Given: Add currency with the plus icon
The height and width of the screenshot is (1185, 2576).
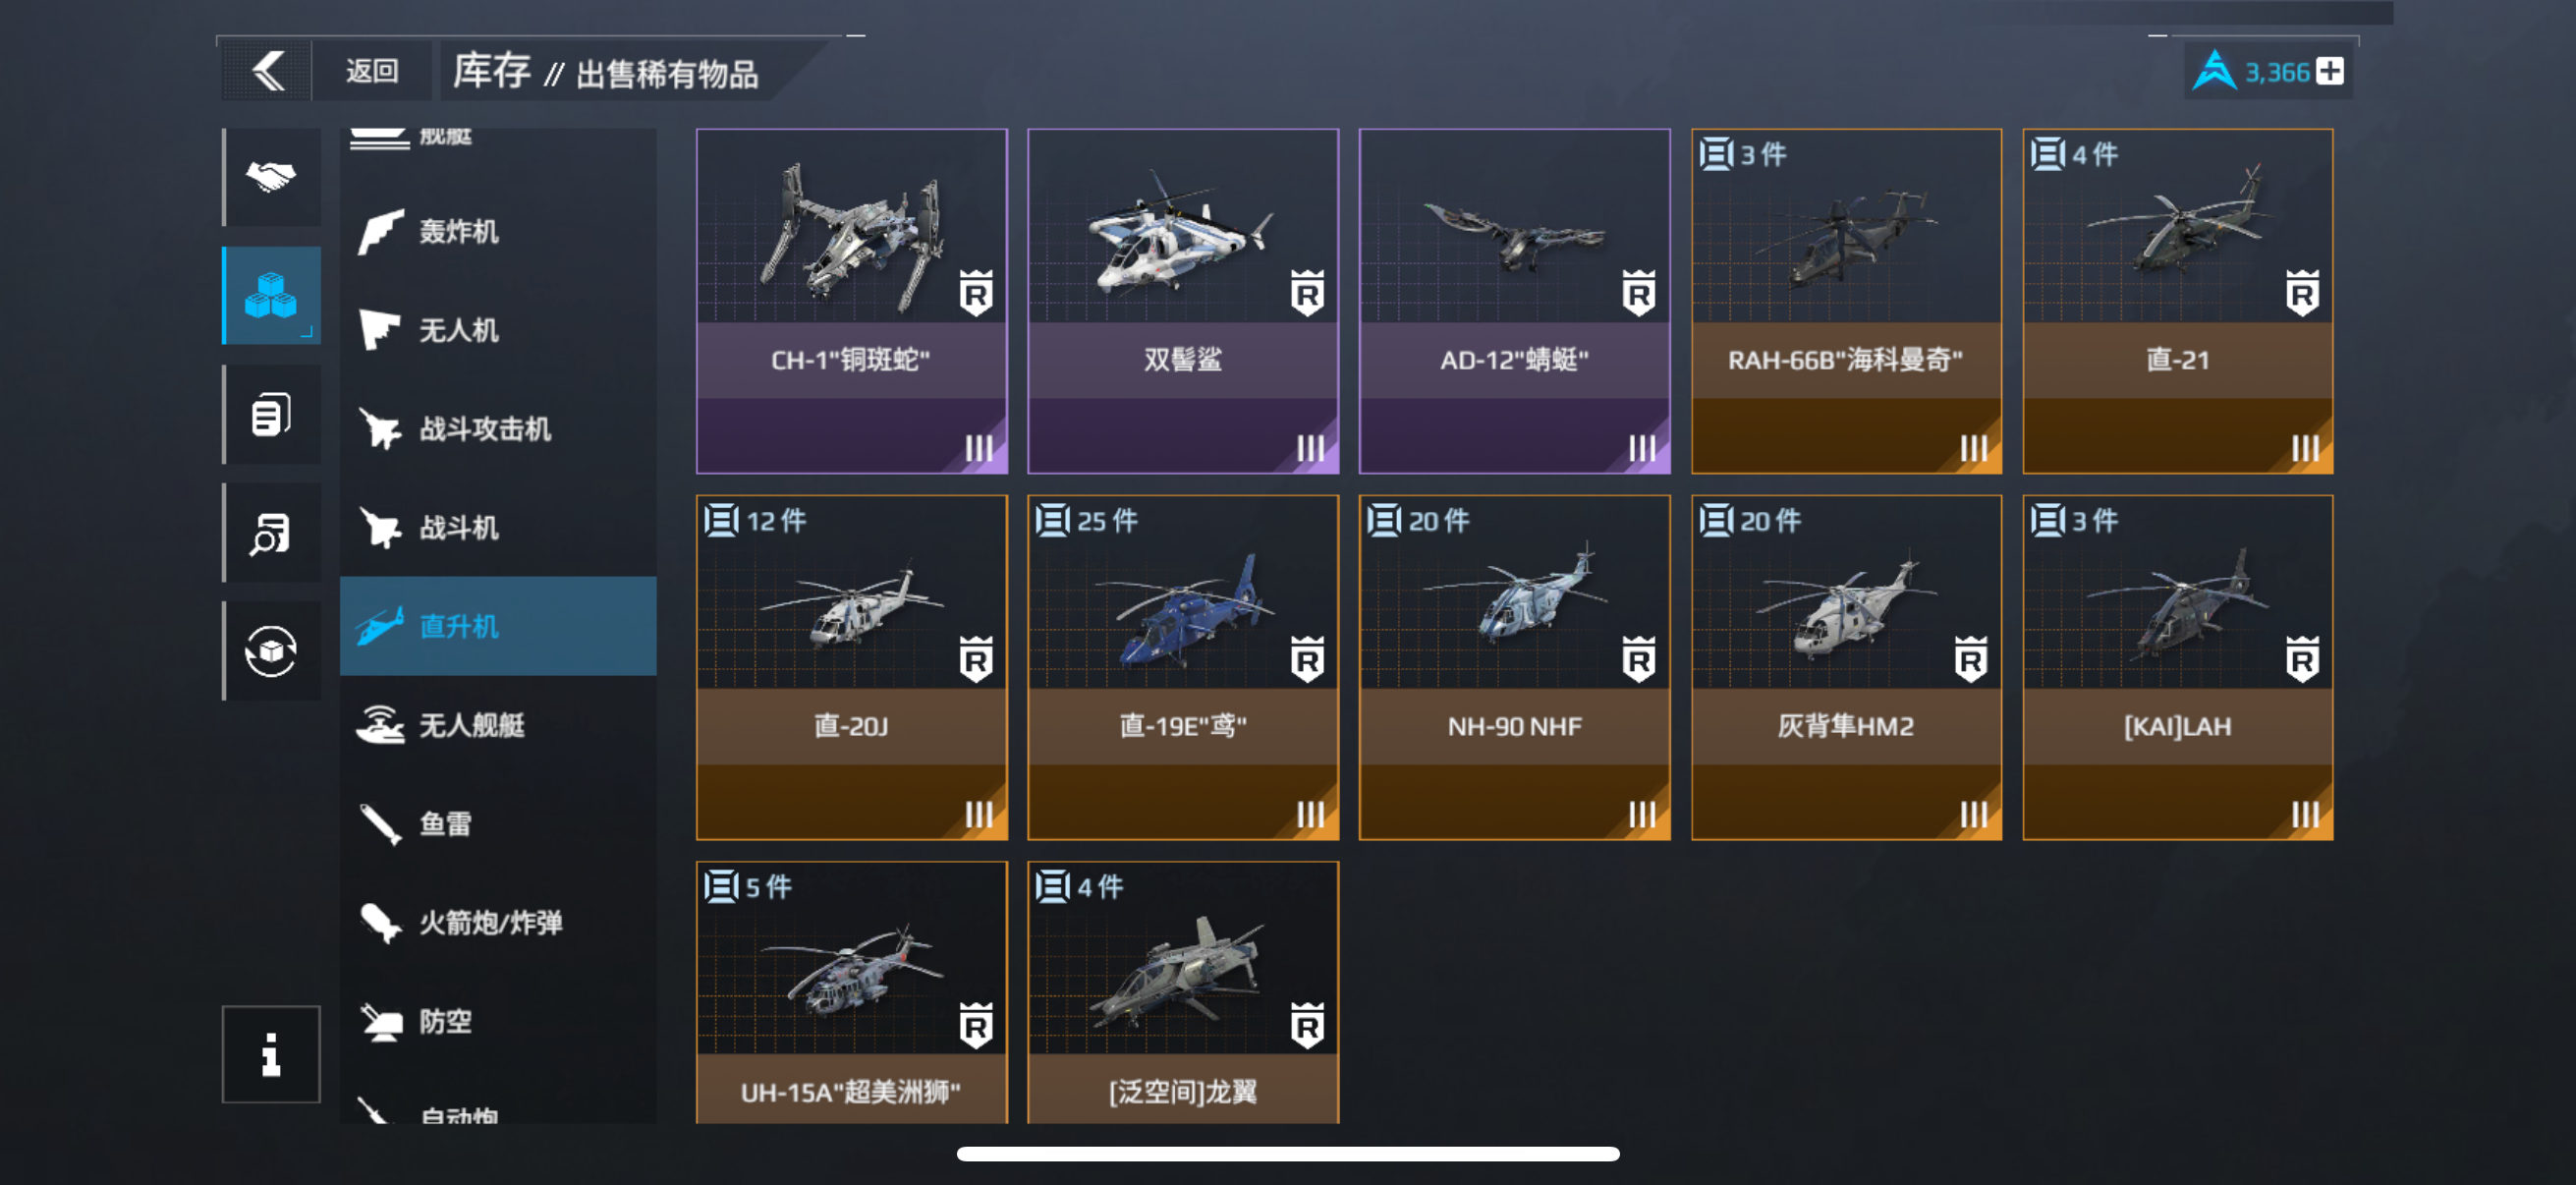Looking at the screenshot, I should click(2330, 72).
